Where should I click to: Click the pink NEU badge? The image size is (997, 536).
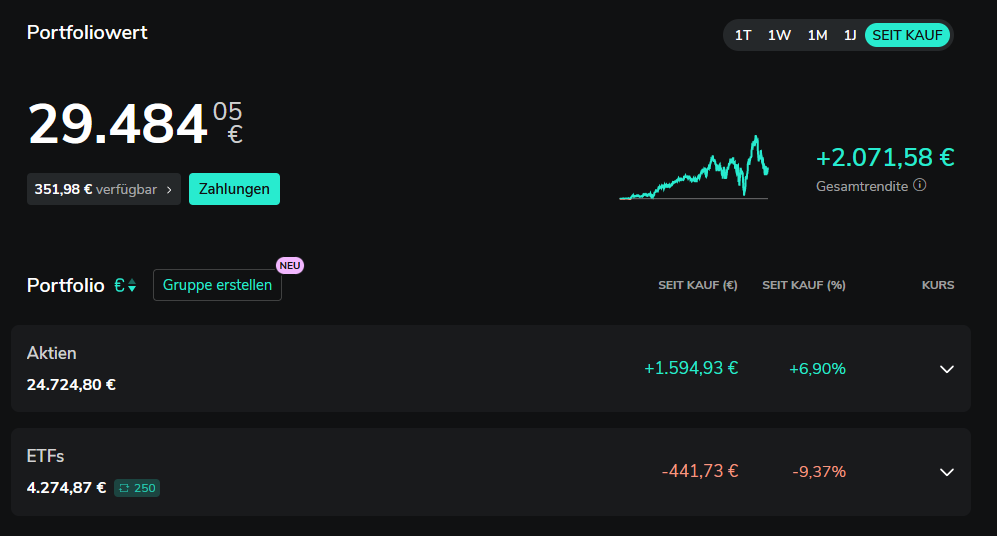click(290, 265)
